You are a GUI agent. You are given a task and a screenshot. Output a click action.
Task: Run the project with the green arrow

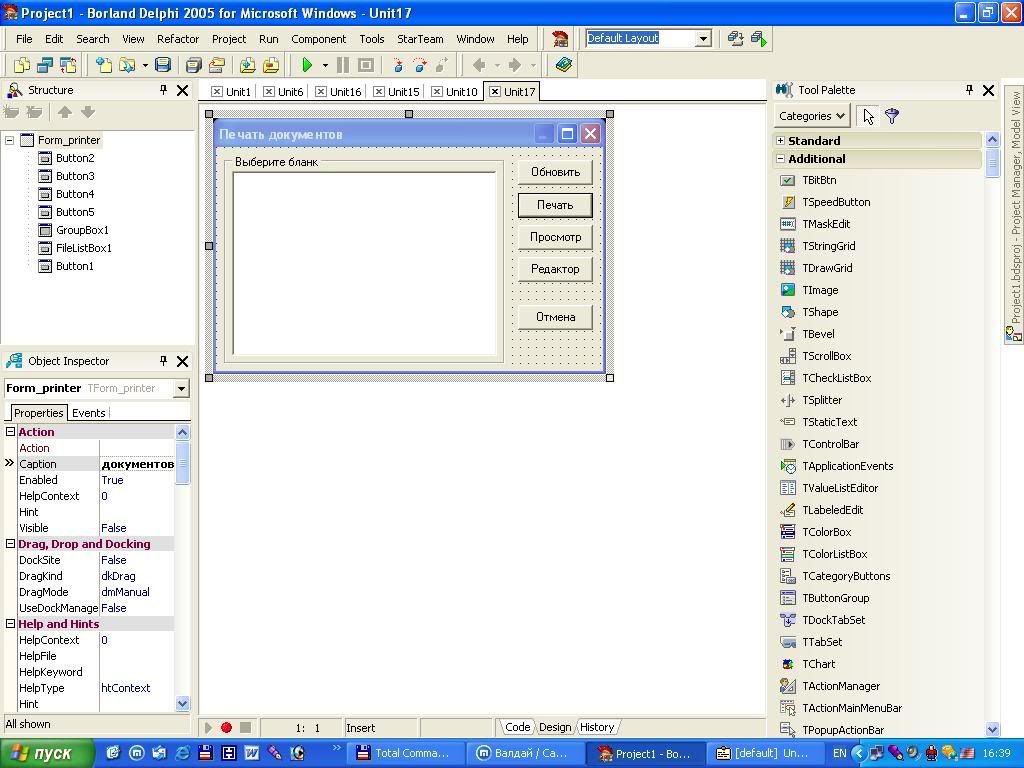point(307,65)
